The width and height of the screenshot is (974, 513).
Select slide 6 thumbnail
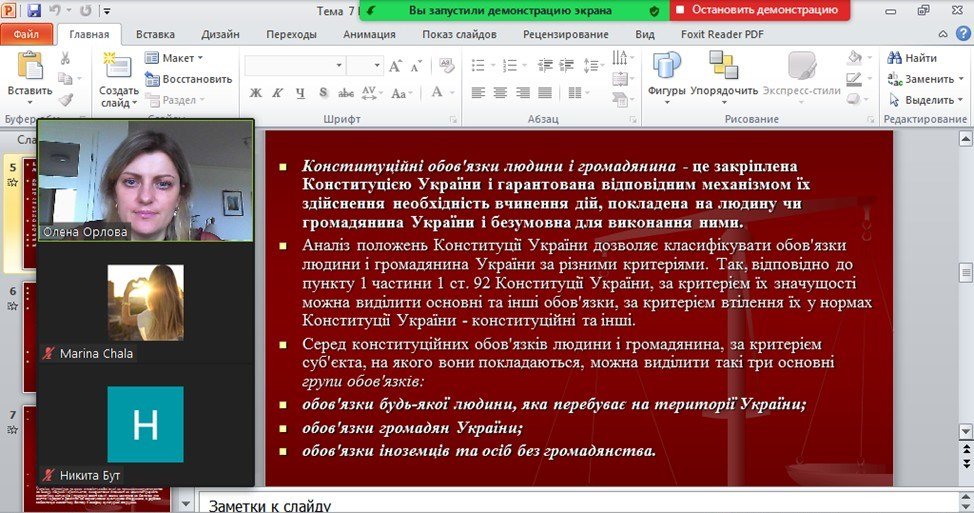[30, 336]
